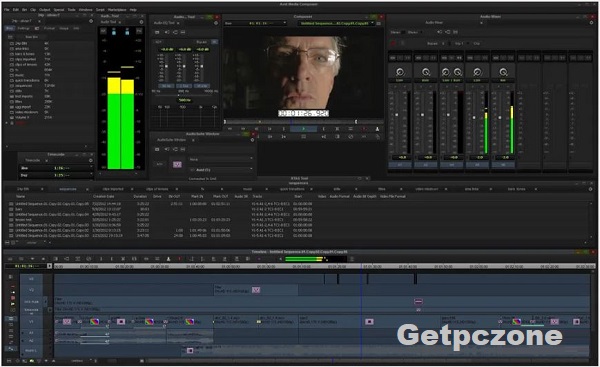Screen dimensions: 600x367
Task: Open the Help menu
Action: coord(133,10)
